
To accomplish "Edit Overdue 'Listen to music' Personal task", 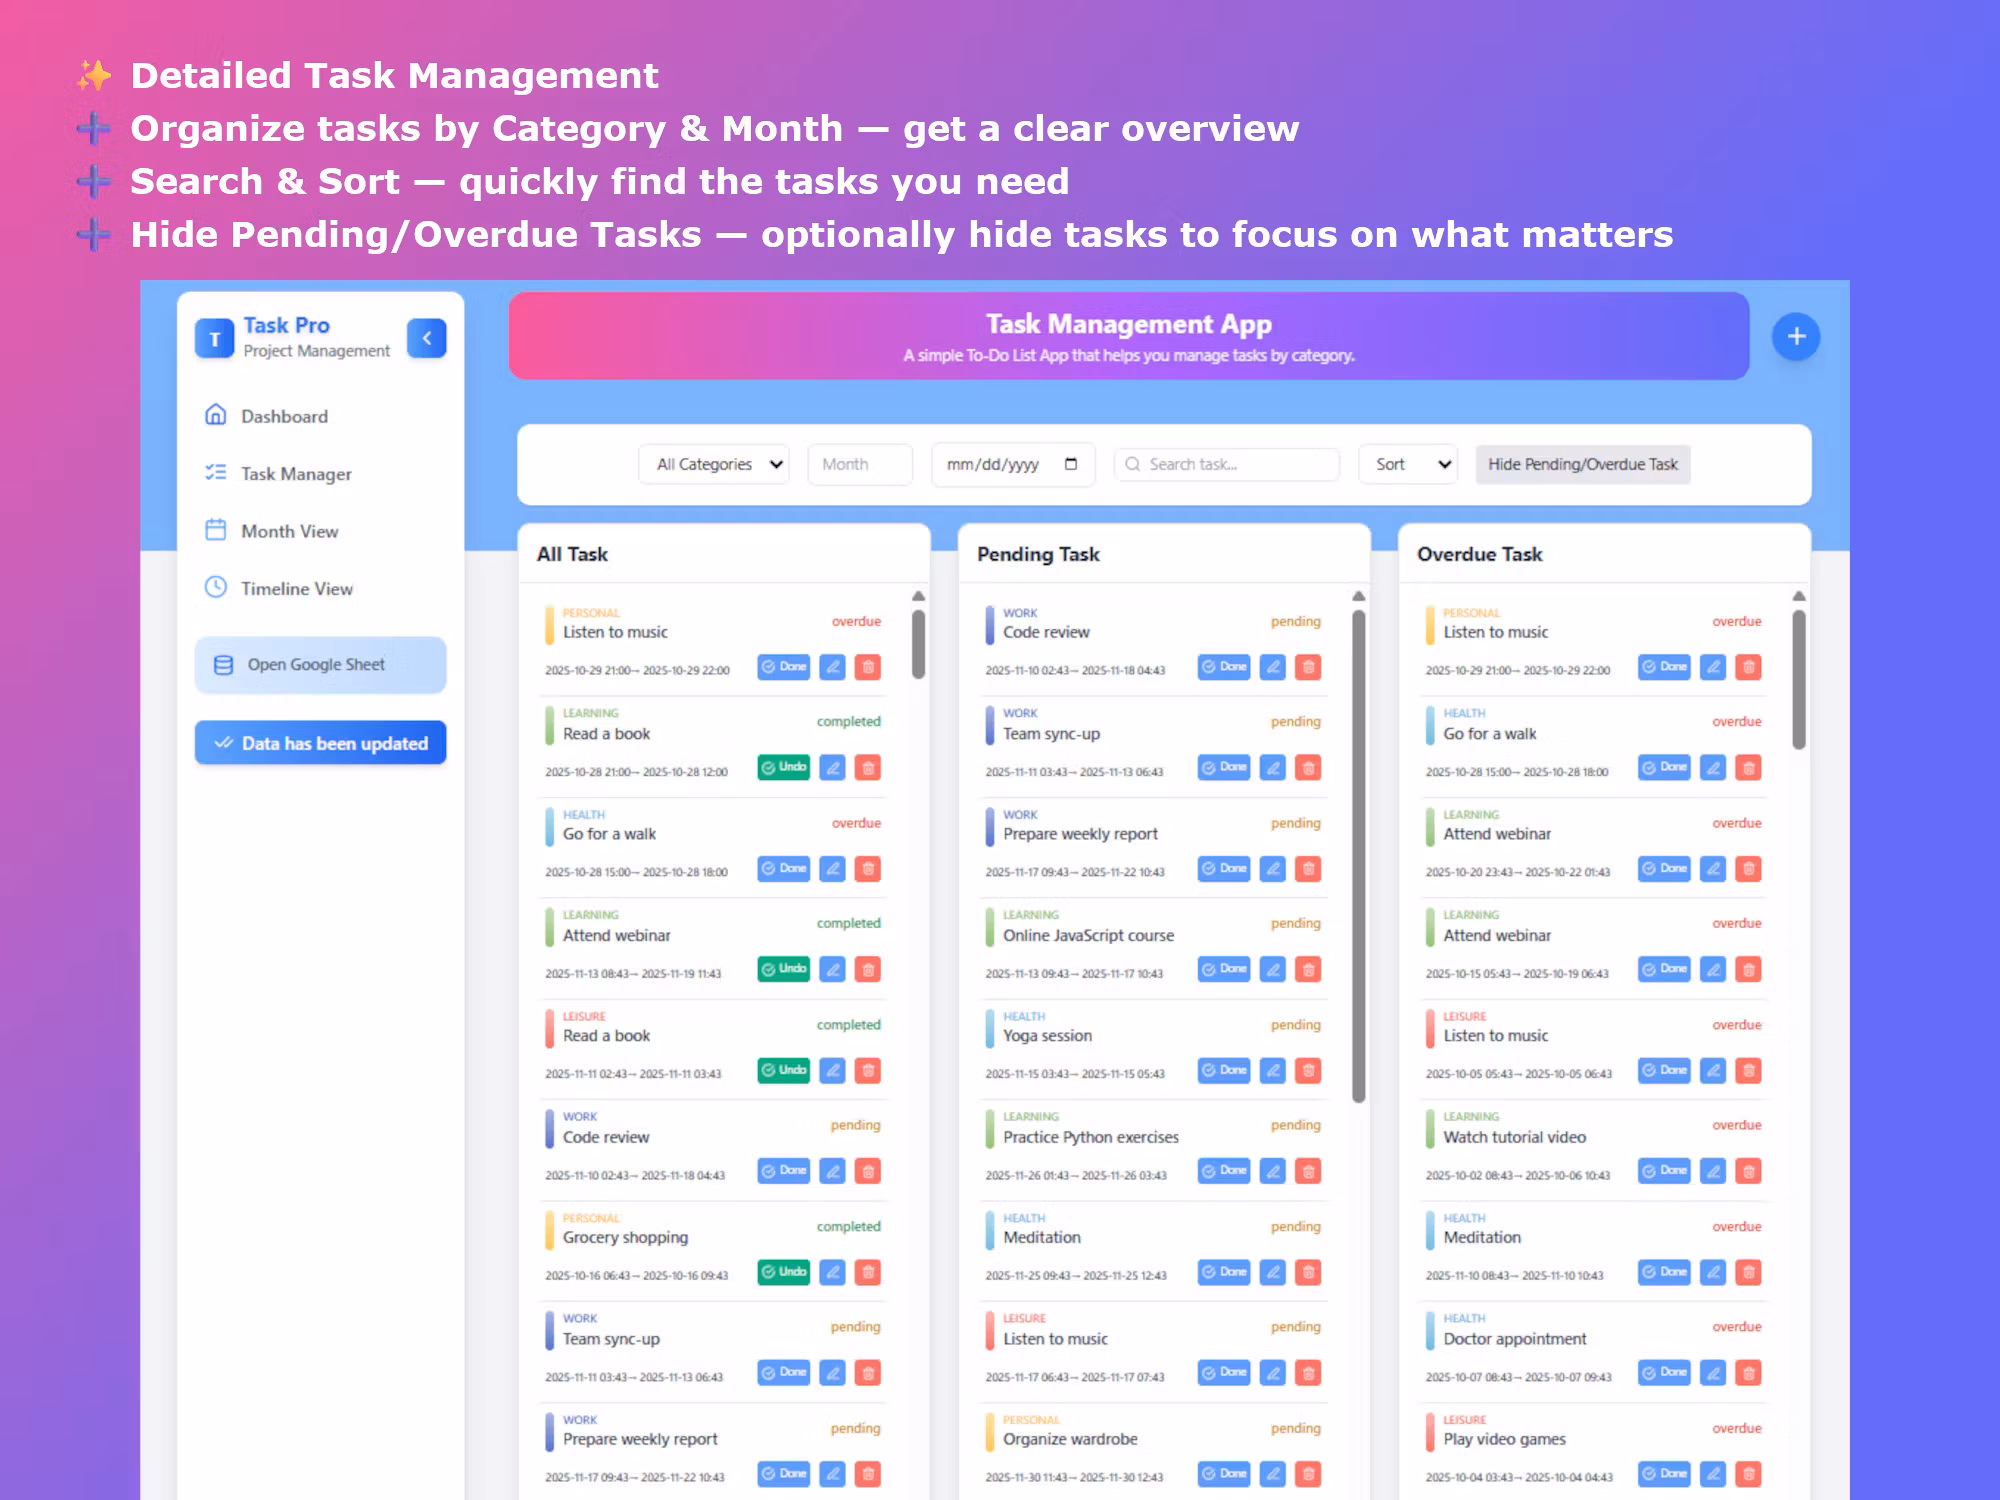I will (x=1713, y=667).
